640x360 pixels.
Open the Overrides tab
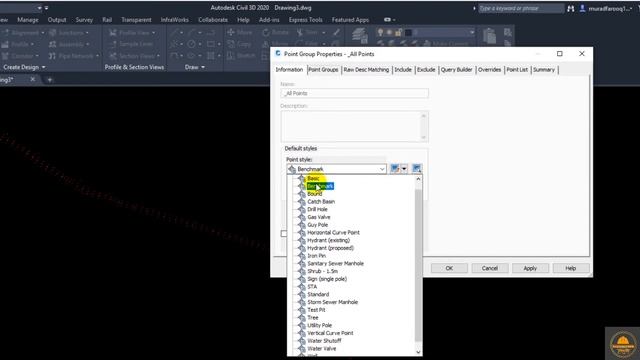489,70
